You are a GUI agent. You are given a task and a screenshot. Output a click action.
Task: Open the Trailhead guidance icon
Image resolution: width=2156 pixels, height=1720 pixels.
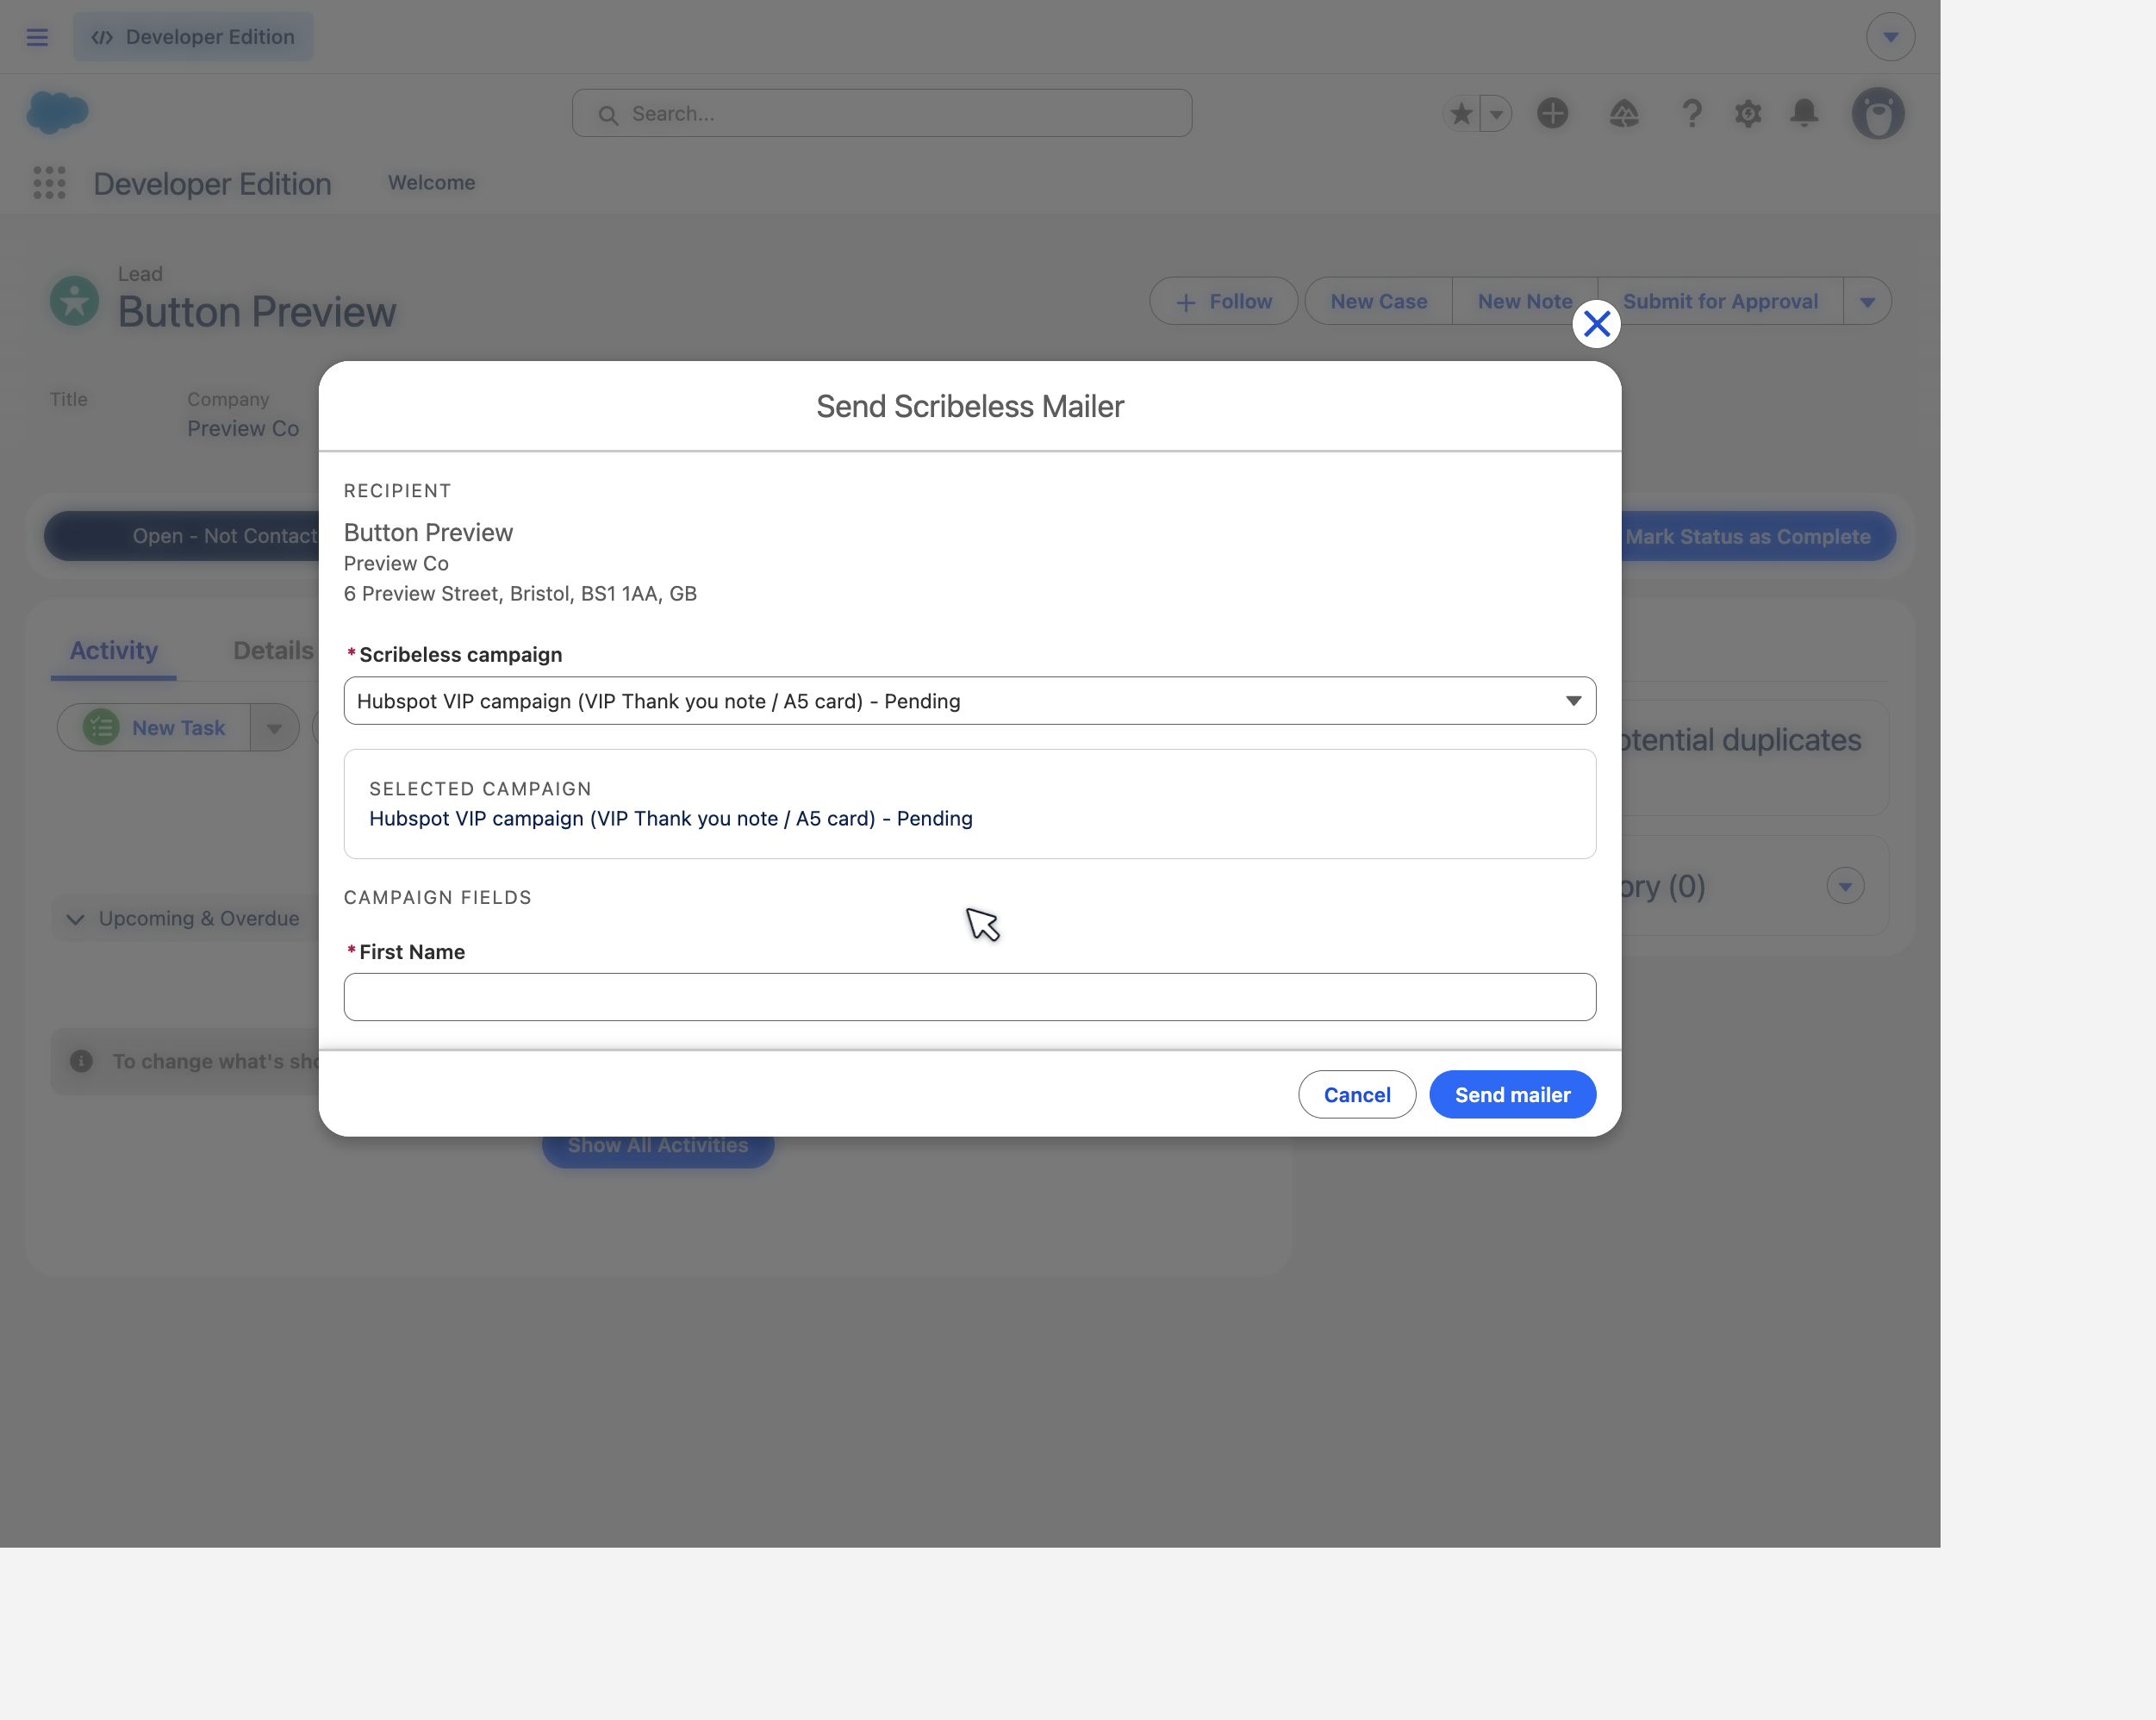[x=1623, y=113]
